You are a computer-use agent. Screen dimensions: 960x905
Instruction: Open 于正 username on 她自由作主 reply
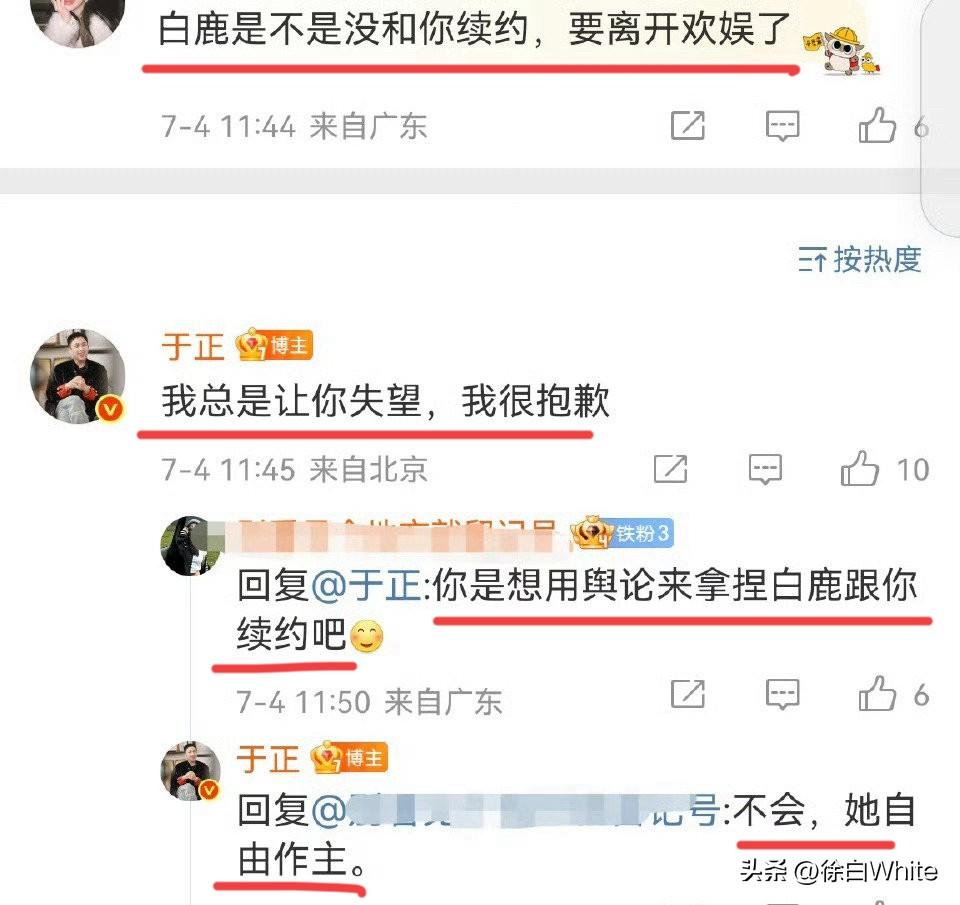tap(268, 759)
